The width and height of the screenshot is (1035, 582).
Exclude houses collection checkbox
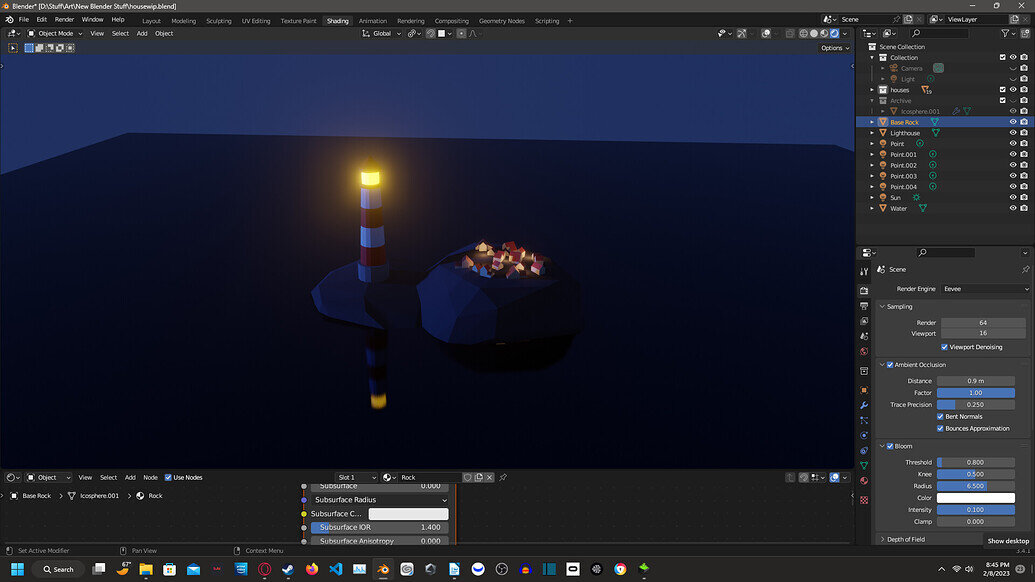tap(1002, 90)
